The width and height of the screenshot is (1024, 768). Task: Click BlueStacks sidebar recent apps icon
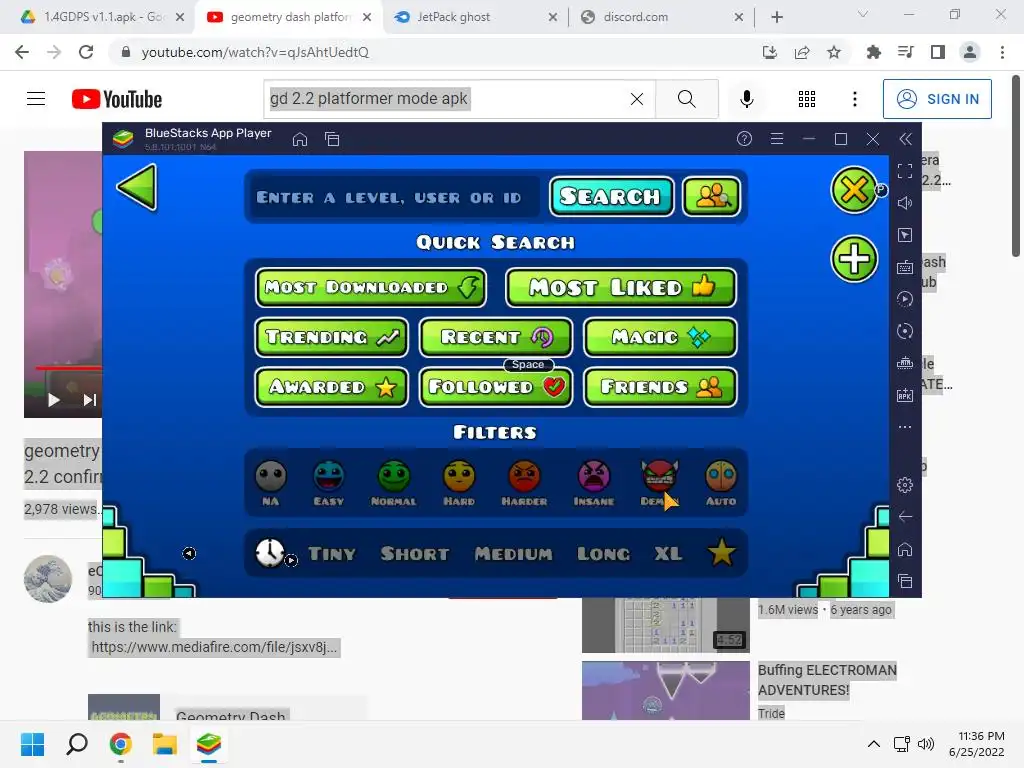(904, 581)
